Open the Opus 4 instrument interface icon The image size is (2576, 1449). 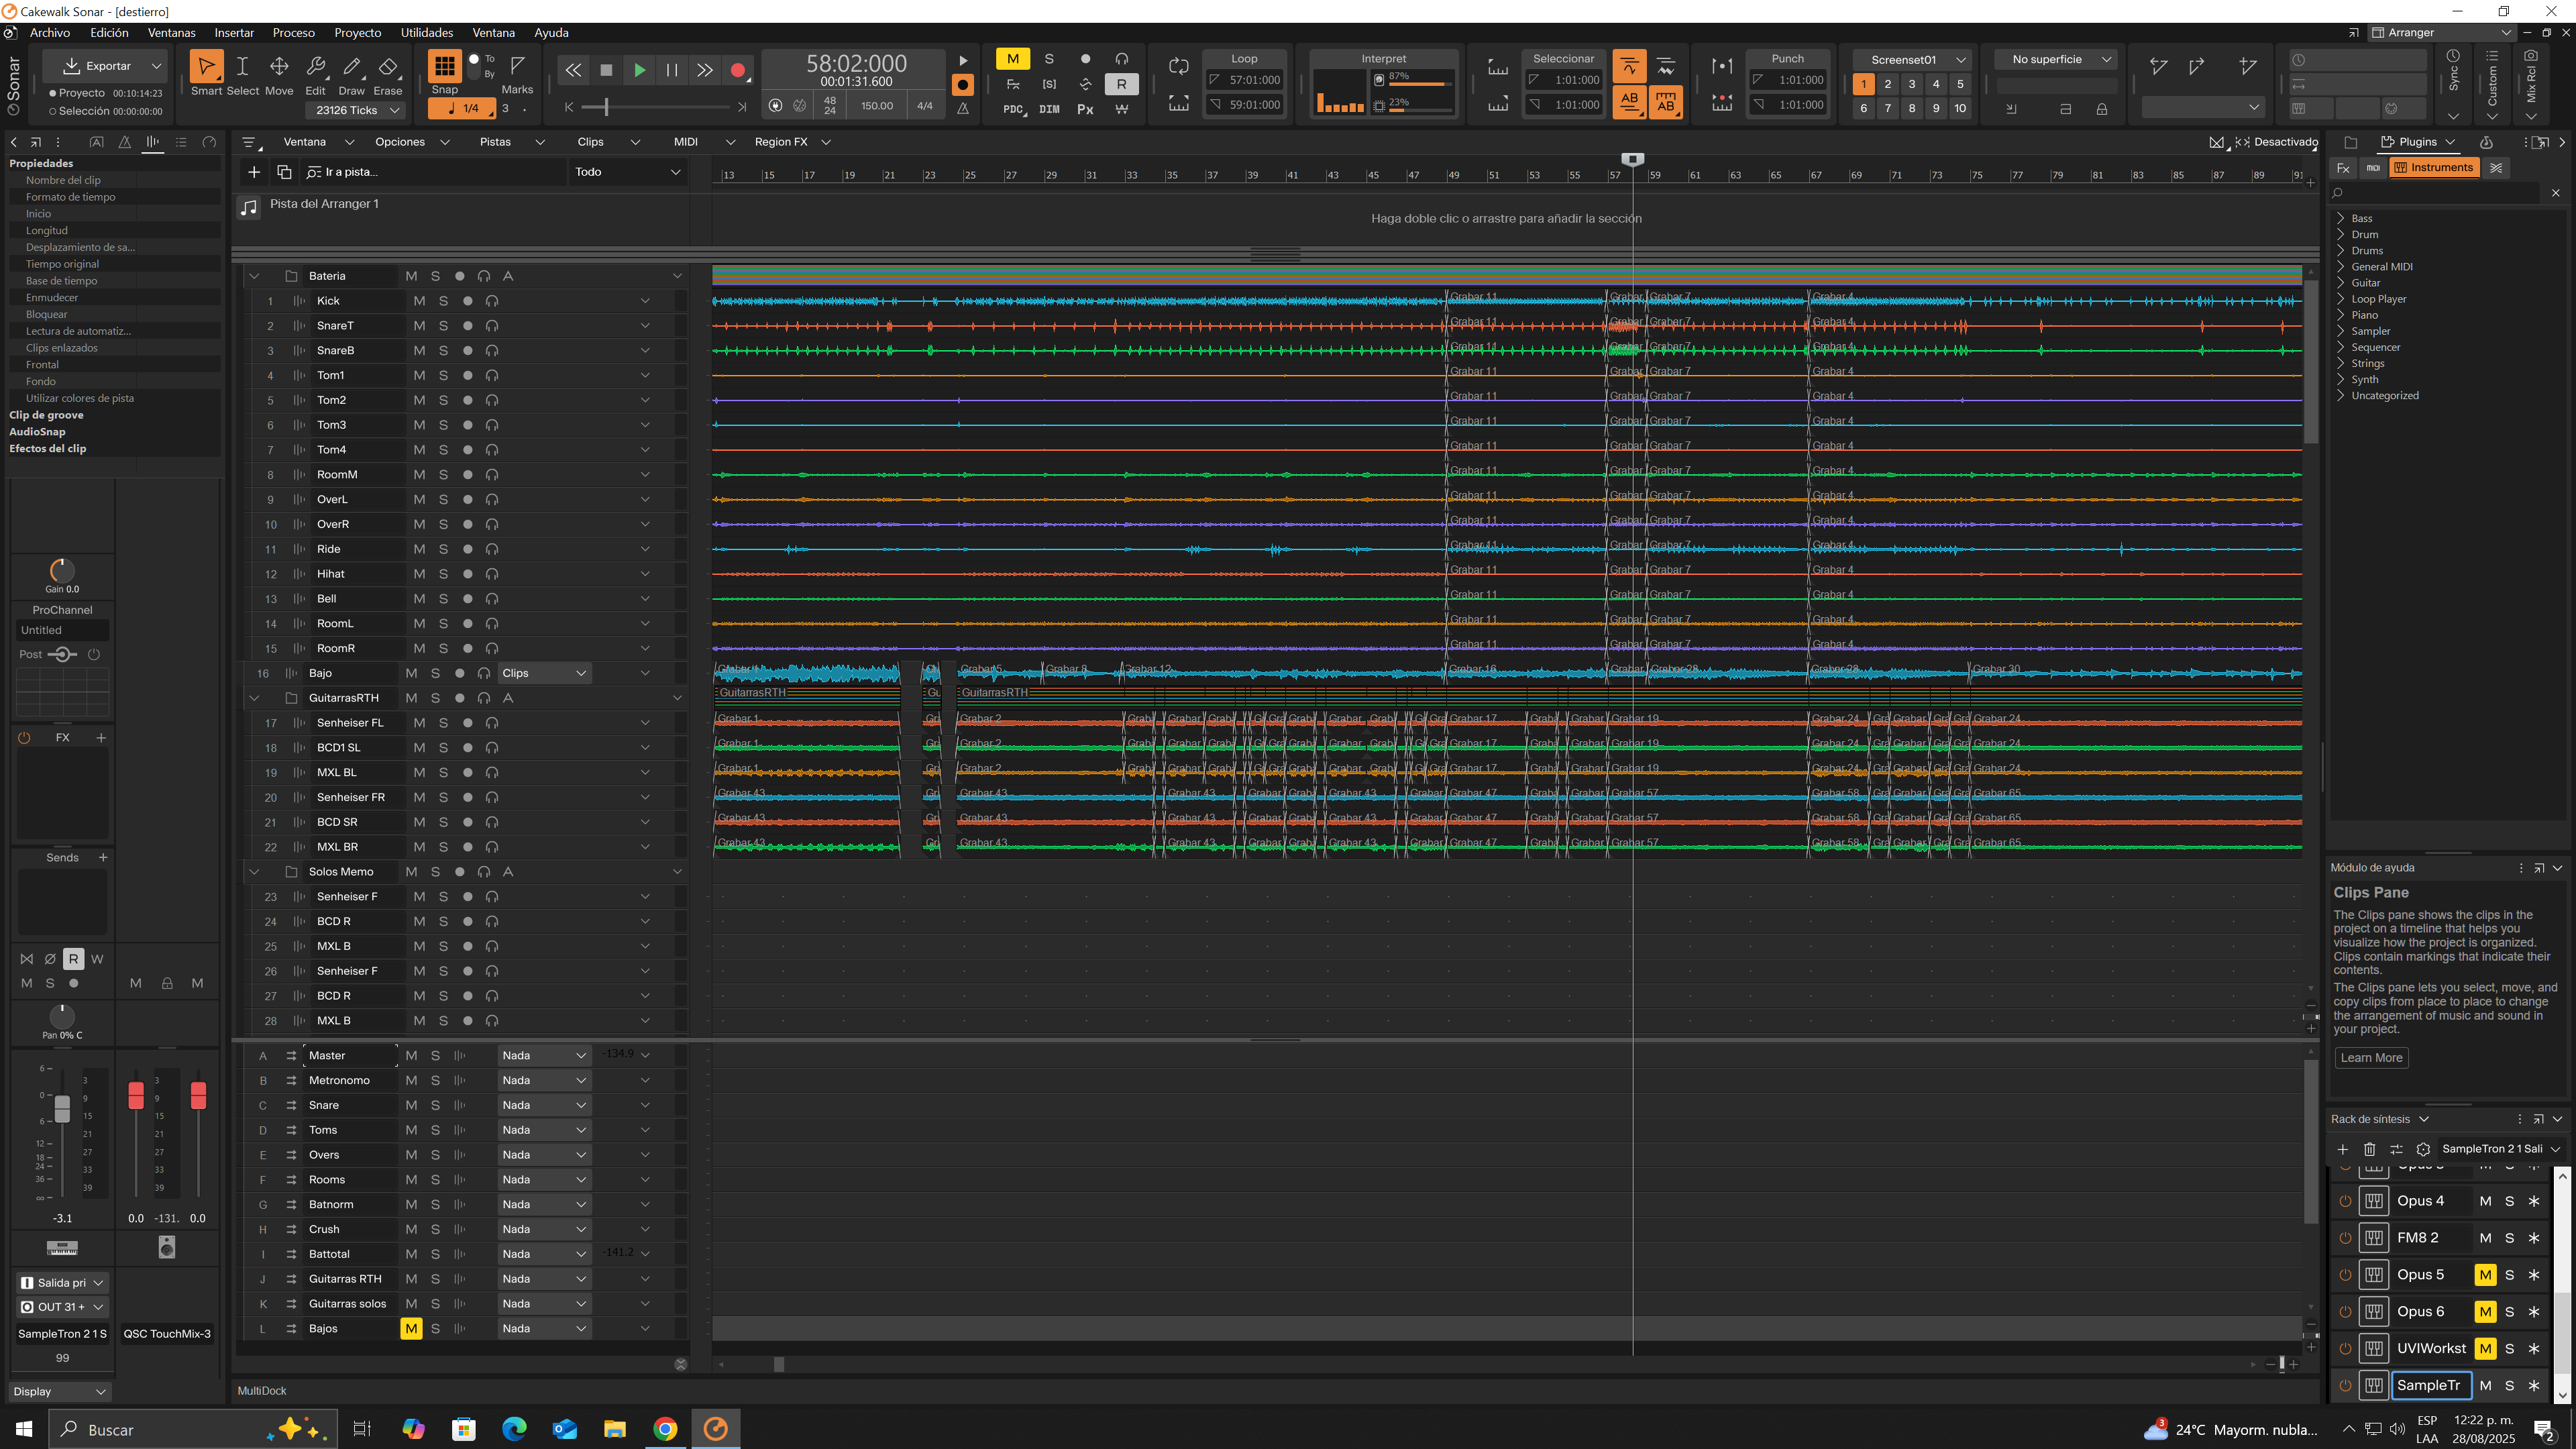2374,1201
